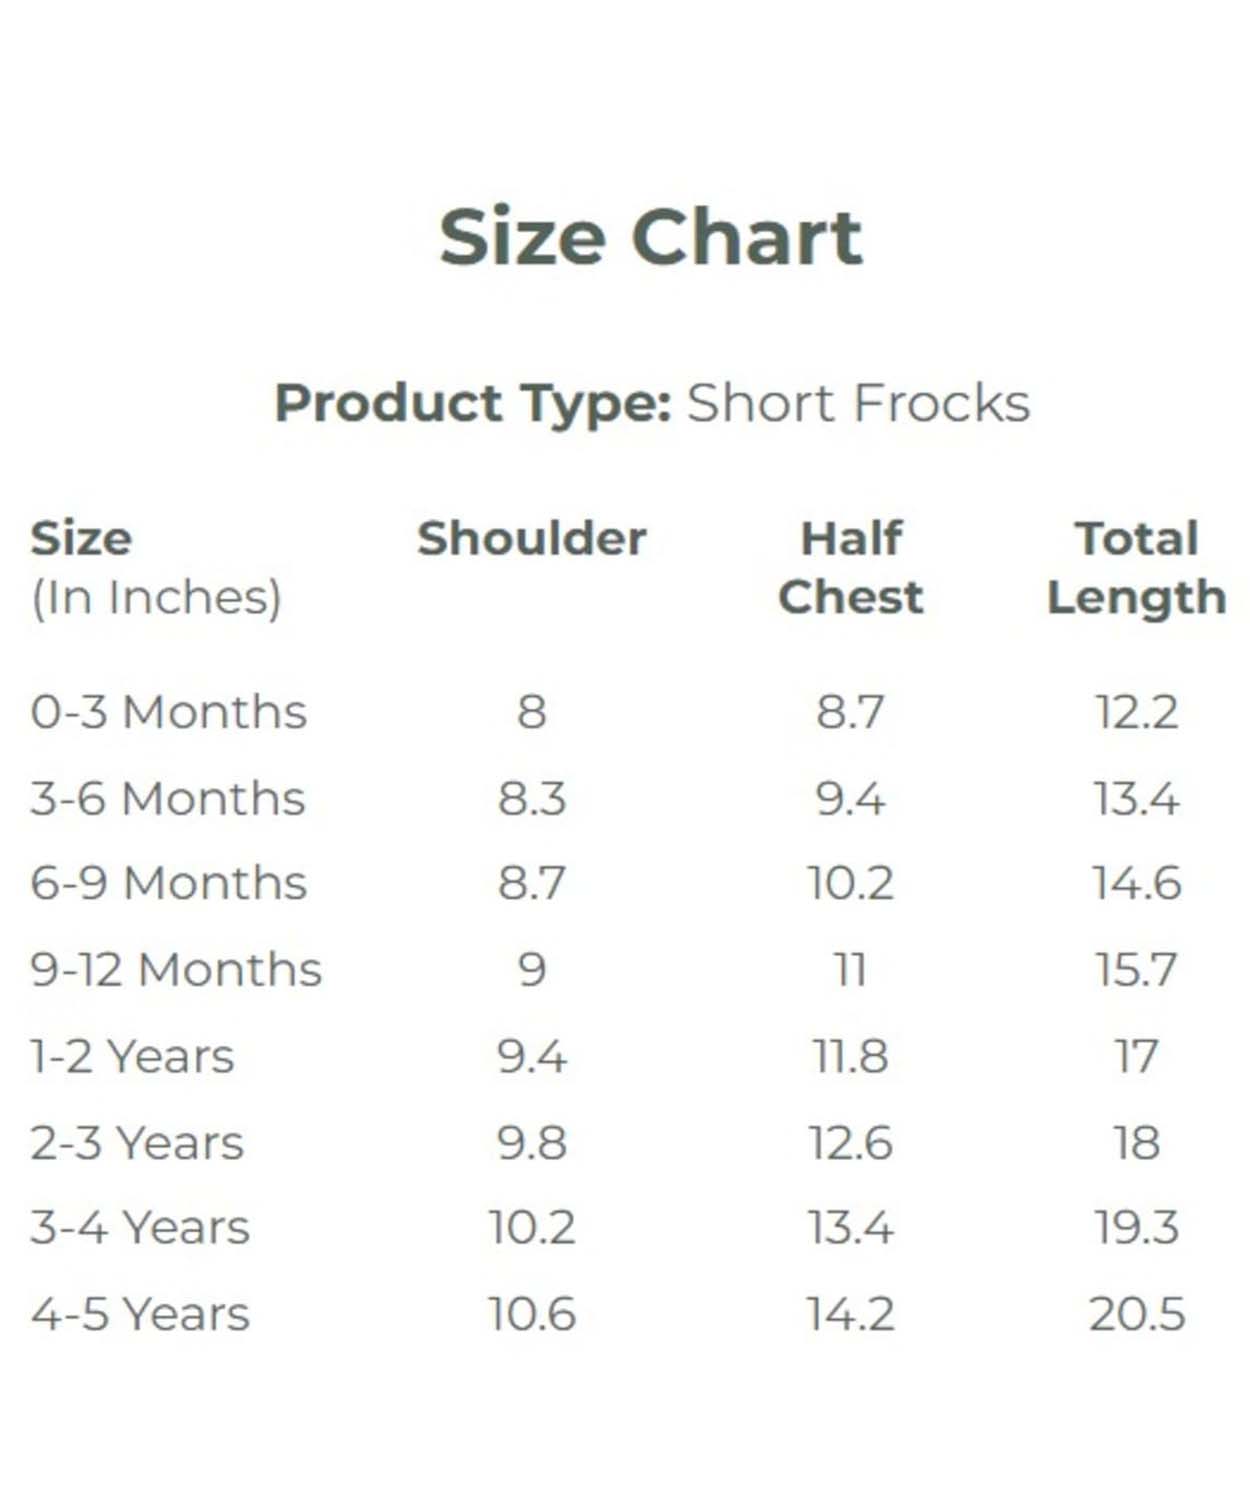Viewport: 1250px width, 1500px height.
Task: Click the Size Chart heading
Action: coord(651,237)
